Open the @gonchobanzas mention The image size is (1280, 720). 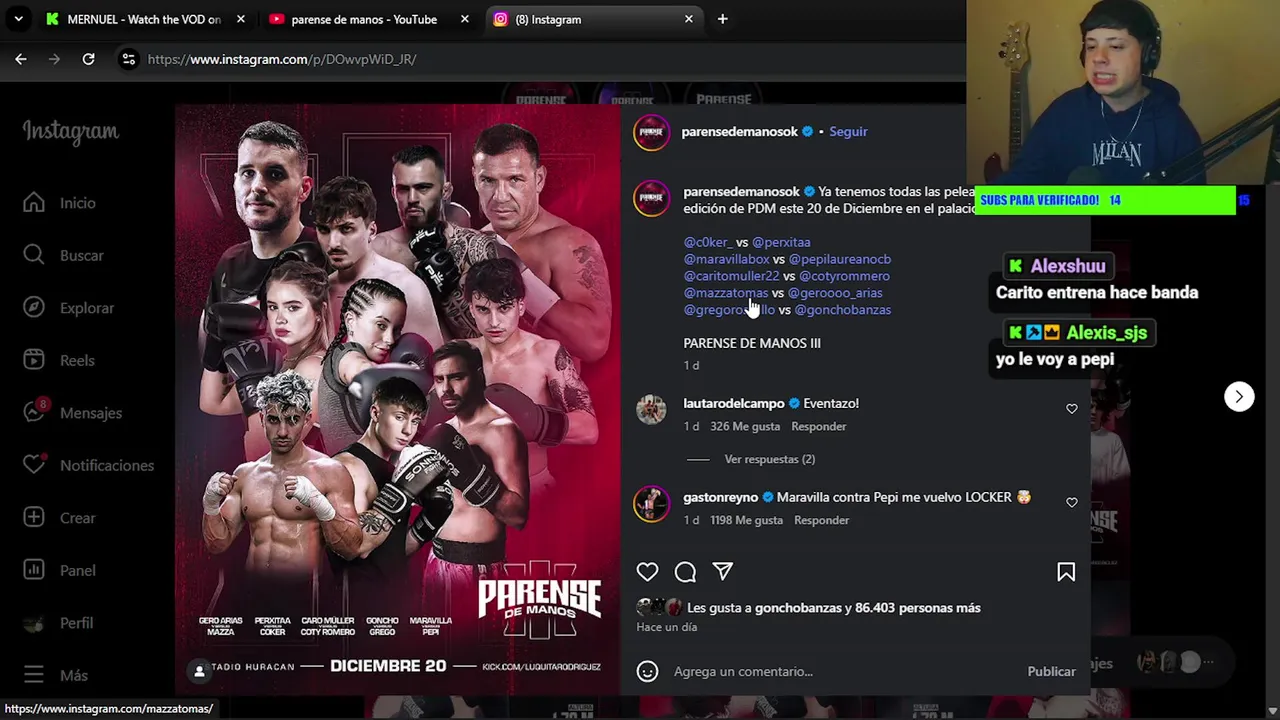(x=843, y=310)
